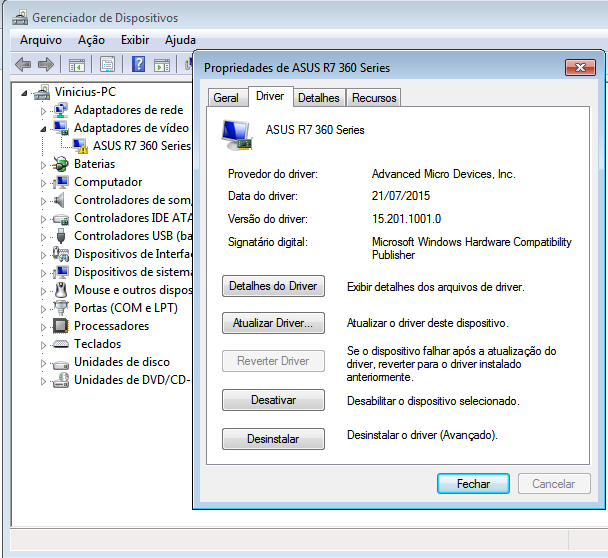The image size is (608, 558).
Task: Select the Teclados tree label
Action: point(97,344)
